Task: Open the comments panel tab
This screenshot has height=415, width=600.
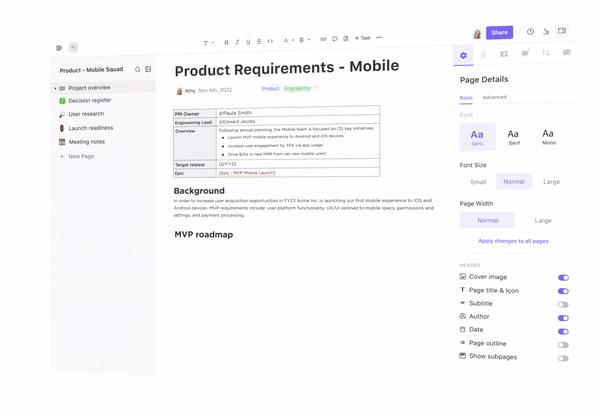Action: point(525,53)
